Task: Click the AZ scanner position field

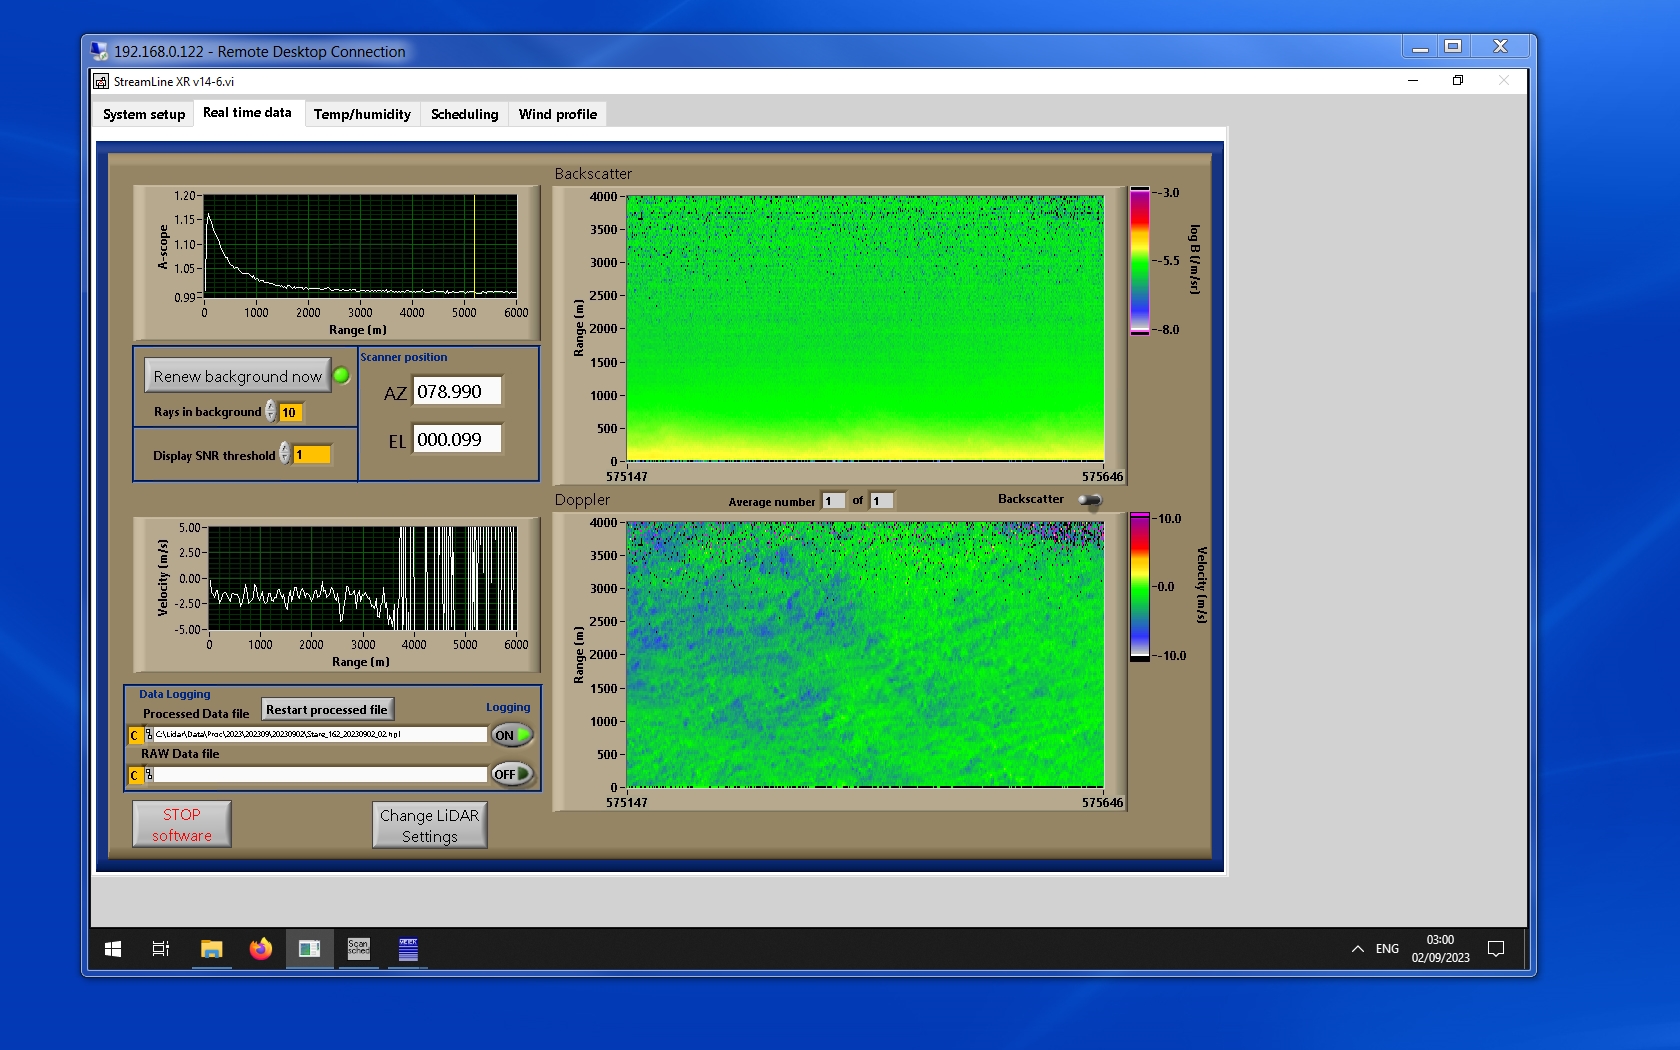Action: coord(457,392)
